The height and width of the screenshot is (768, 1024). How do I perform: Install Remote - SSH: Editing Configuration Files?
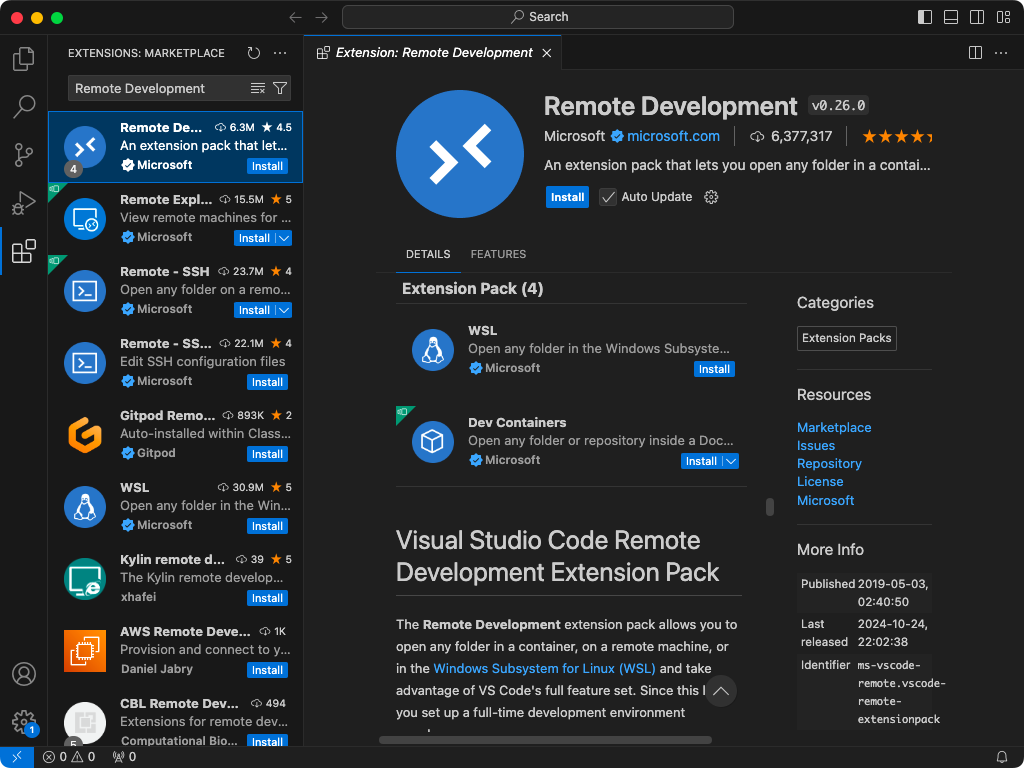coord(267,382)
